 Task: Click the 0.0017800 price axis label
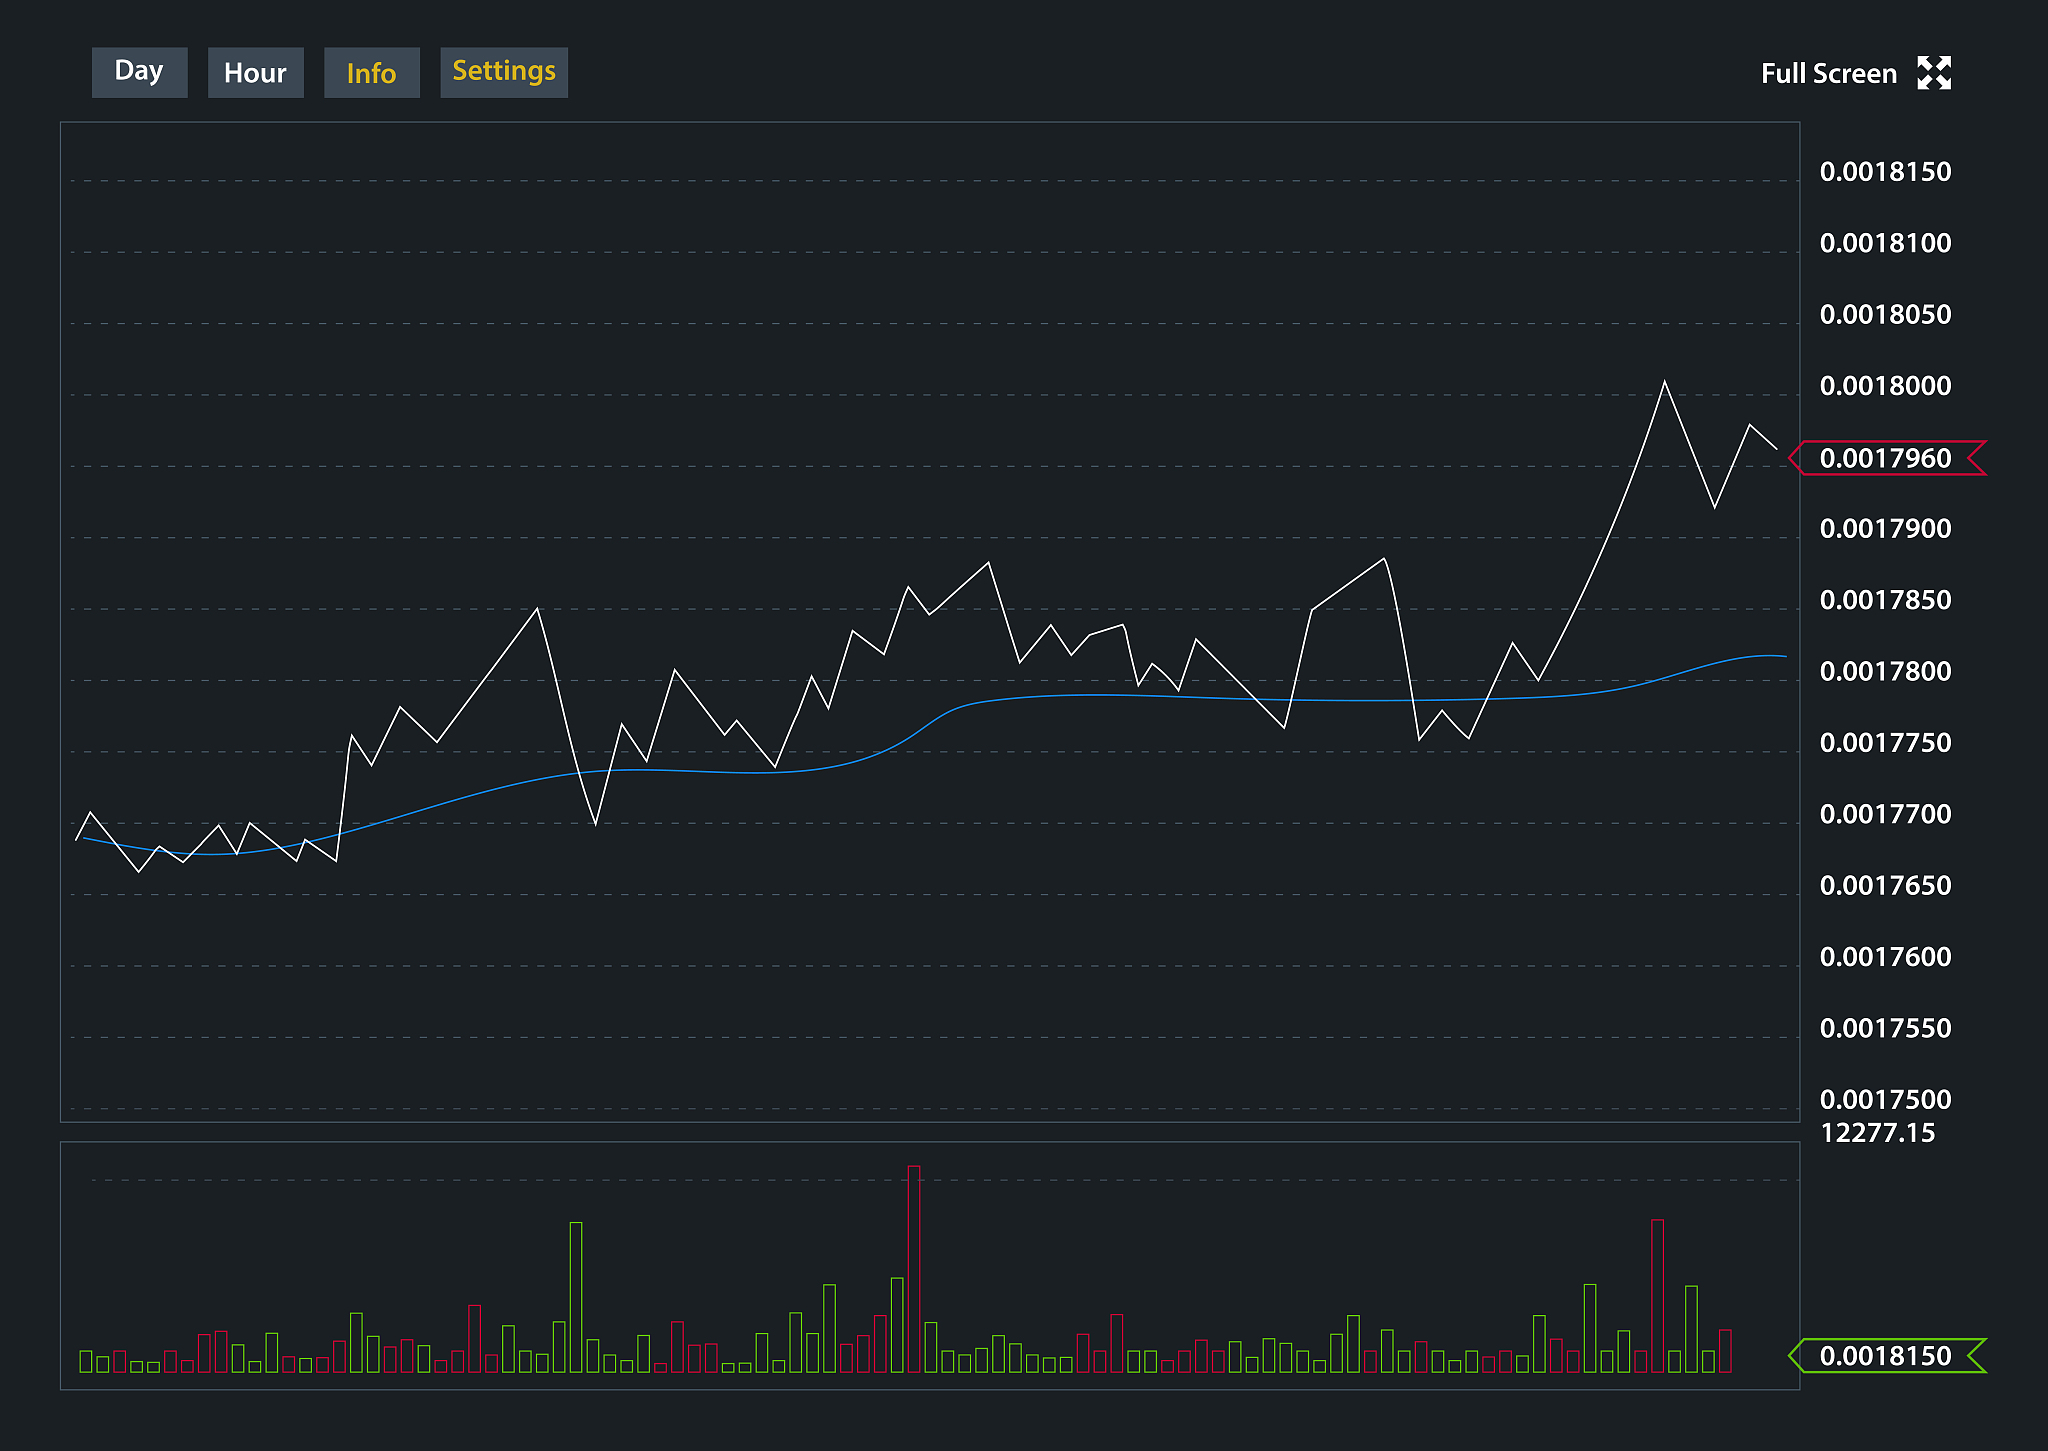pos(1885,671)
